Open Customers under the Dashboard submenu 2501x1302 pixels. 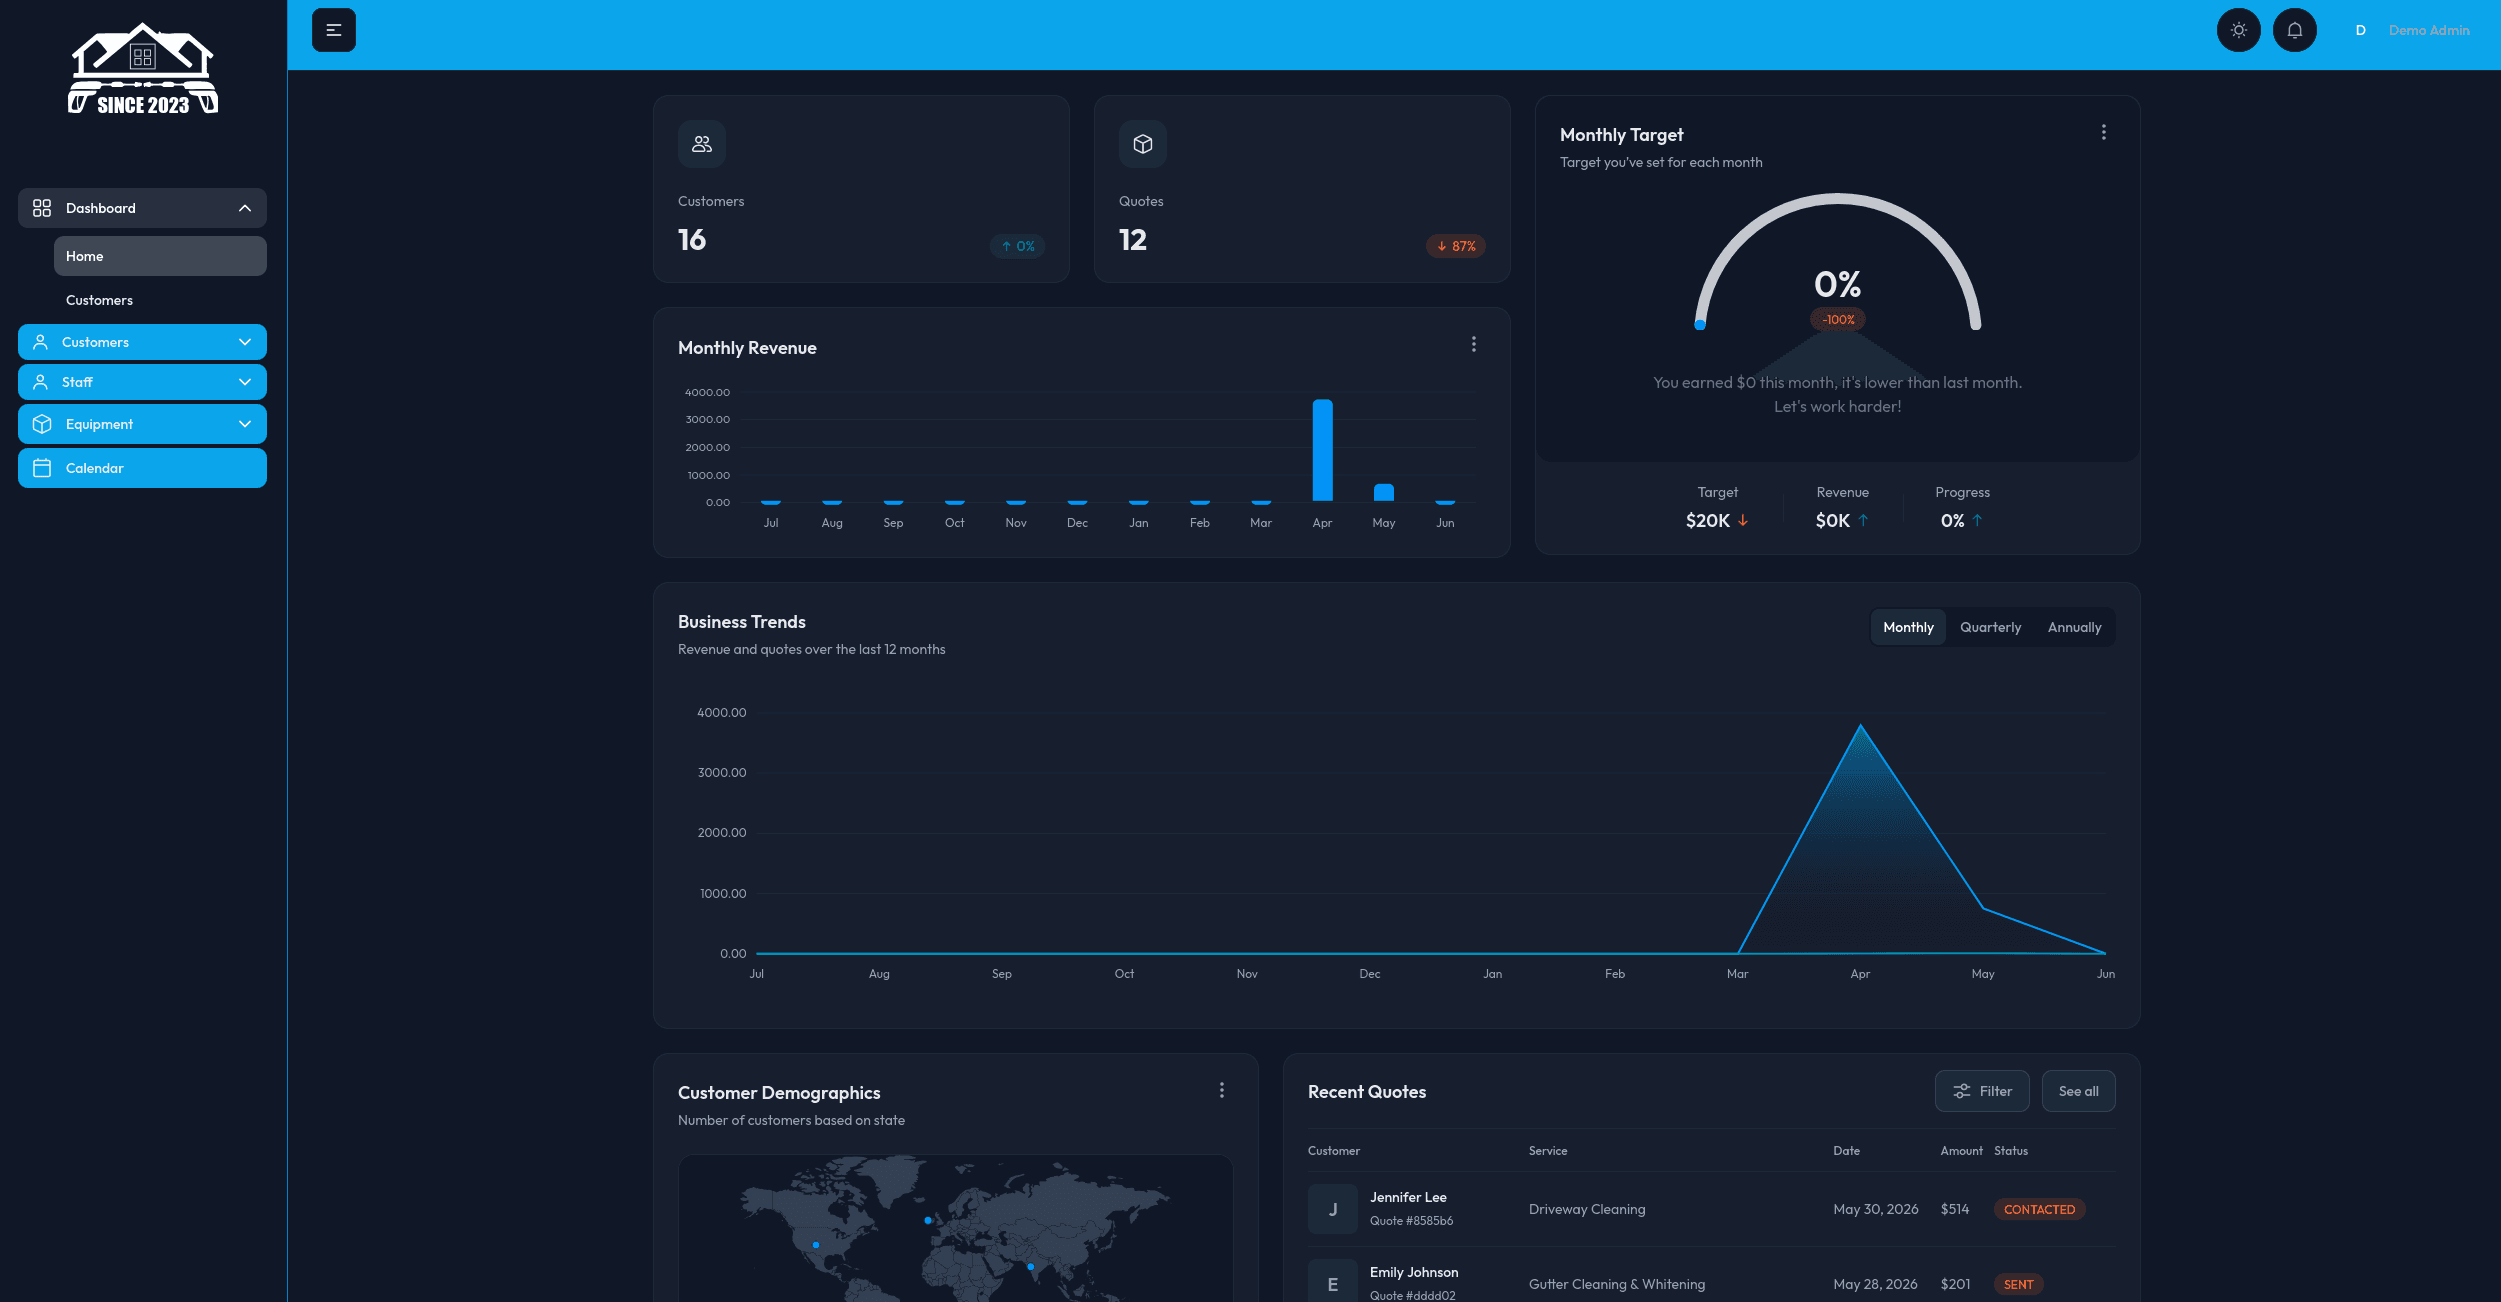pos(160,300)
